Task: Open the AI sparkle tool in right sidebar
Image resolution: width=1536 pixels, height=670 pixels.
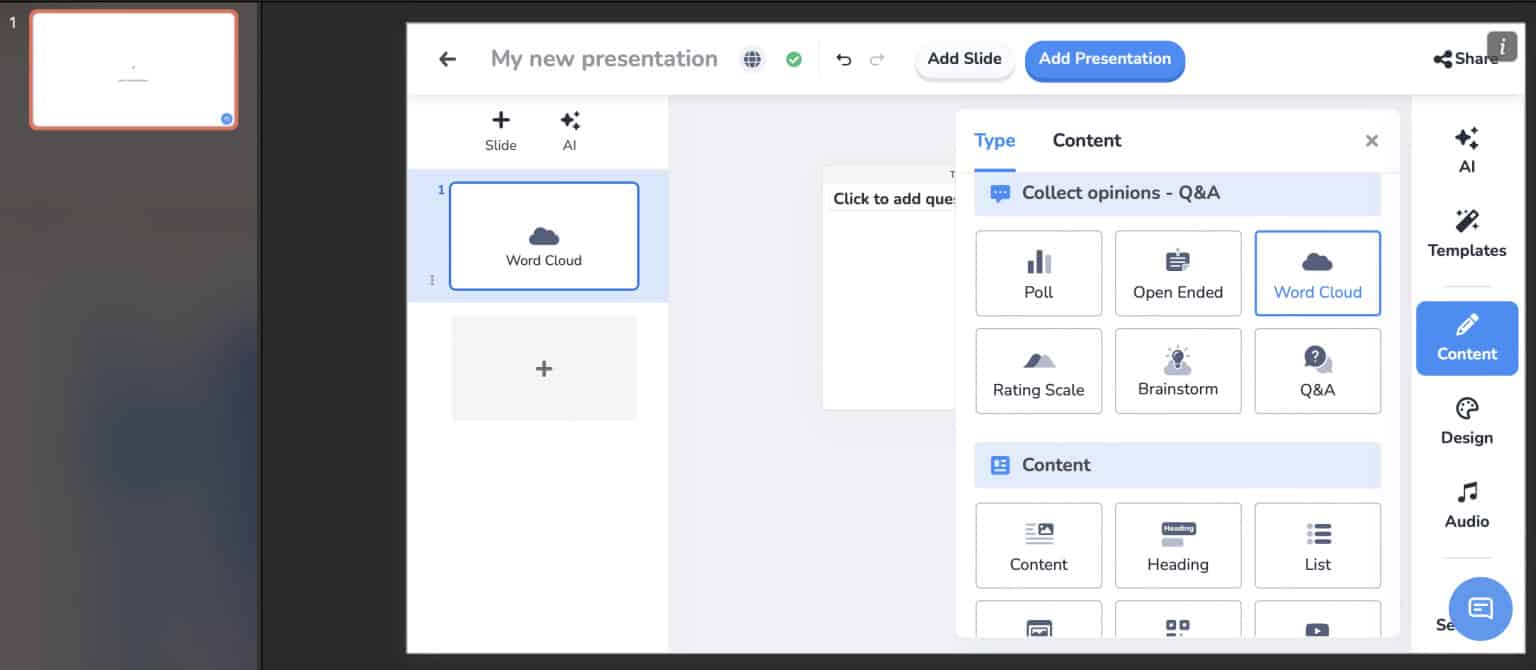Action: [1466, 150]
